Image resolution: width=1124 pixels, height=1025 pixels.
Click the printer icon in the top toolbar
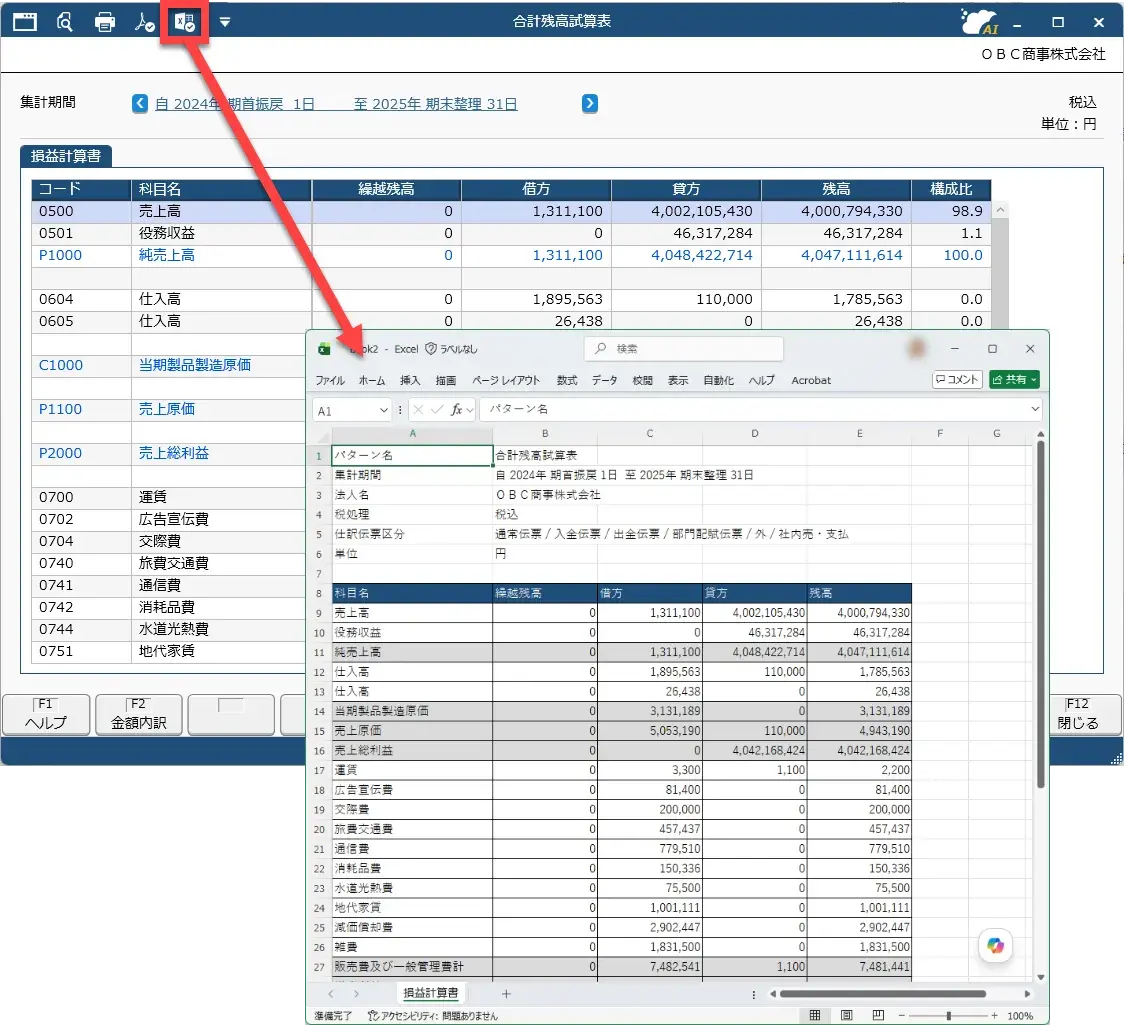click(105, 22)
